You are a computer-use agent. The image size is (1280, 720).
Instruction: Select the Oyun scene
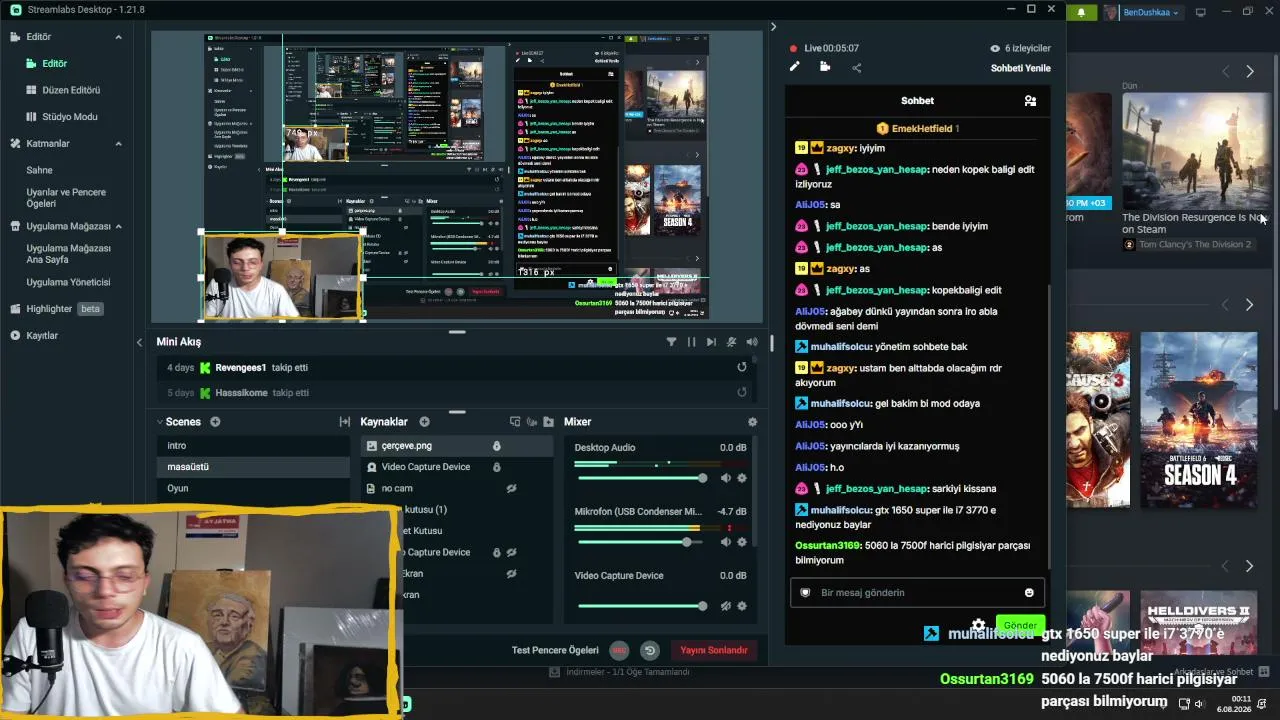[254, 488]
